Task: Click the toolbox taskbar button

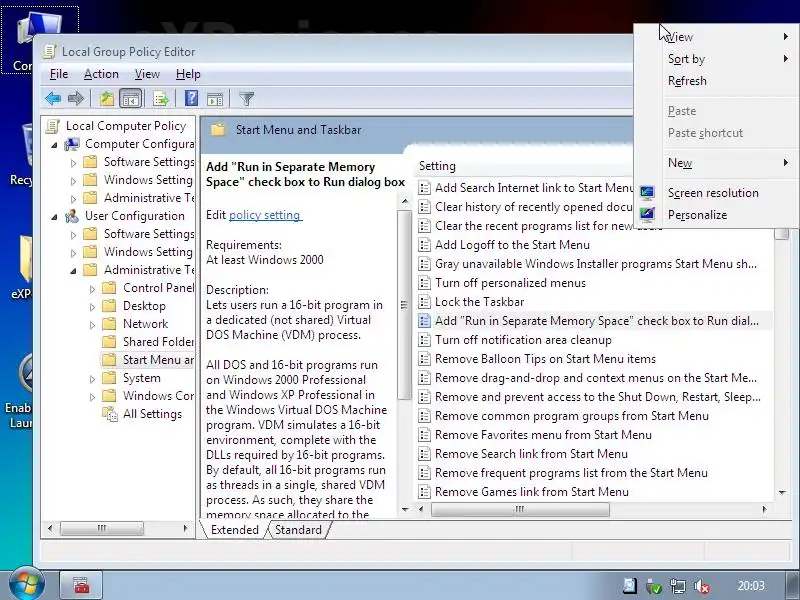Action: (x=82, y=585)
